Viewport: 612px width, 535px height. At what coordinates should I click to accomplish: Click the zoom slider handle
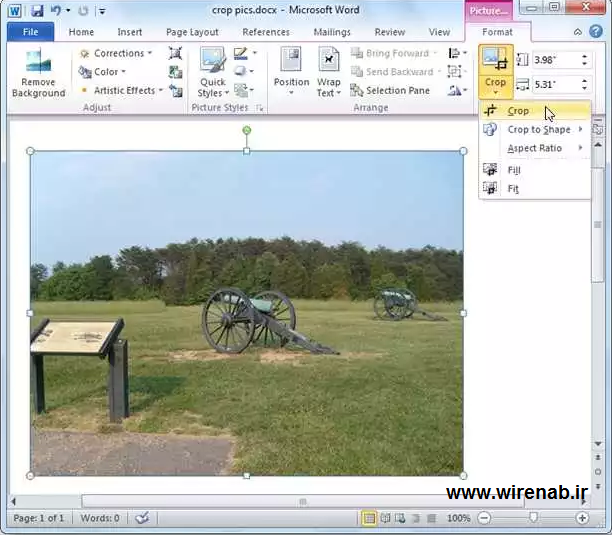click(533, 518)
